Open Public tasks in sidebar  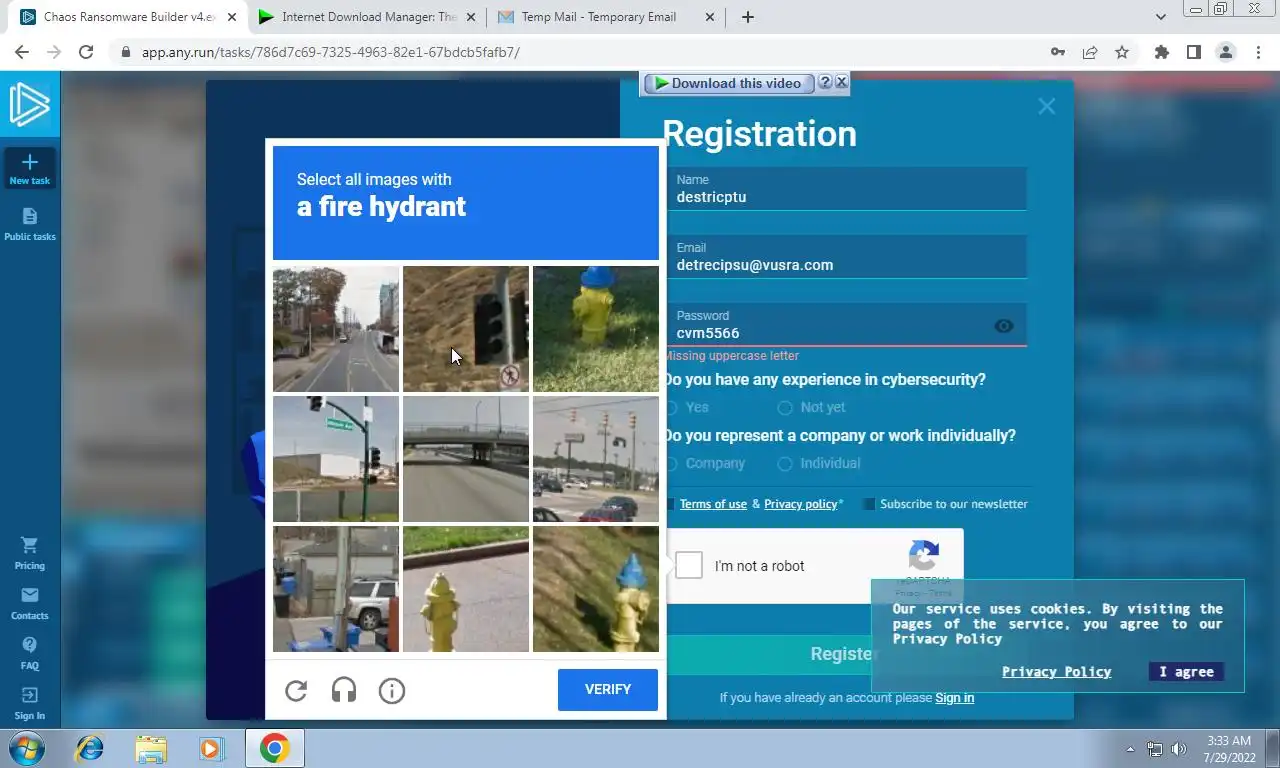(x=30, y=224)
